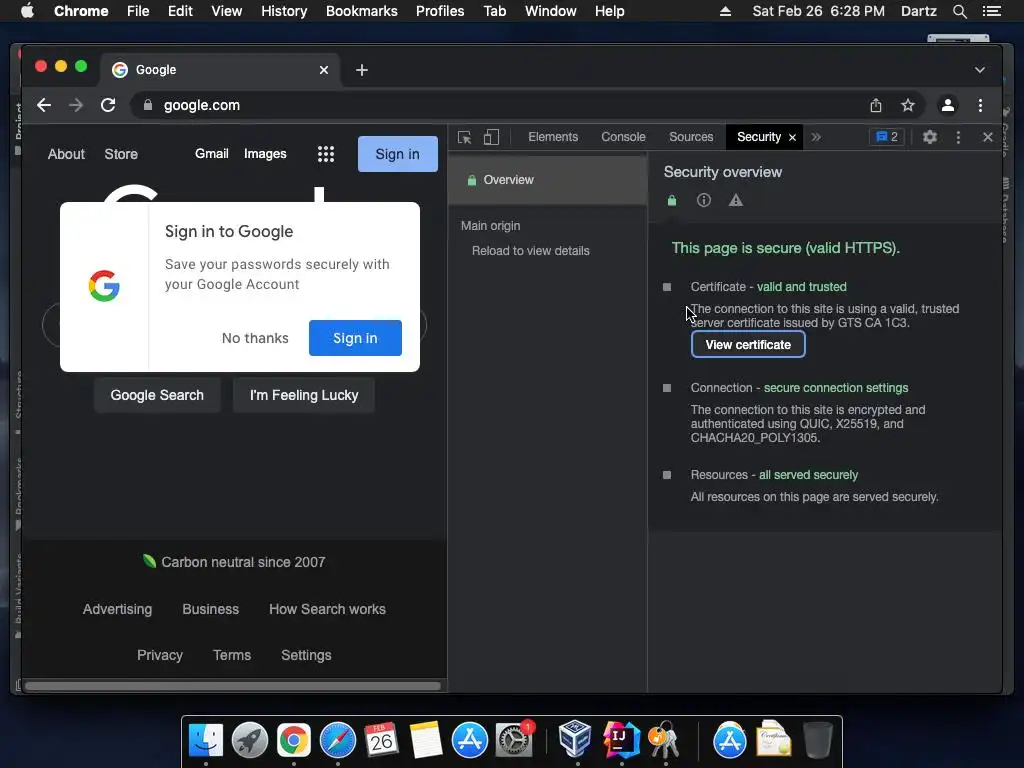Viewport: 1024px width, 768px height.
Task: Open DevTools settings gear
Action: pyautogui.click(x=929, y=137)
